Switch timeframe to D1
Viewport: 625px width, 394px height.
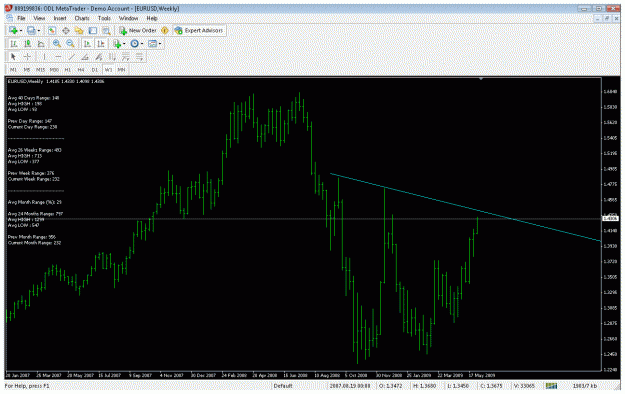click(95, 70)
